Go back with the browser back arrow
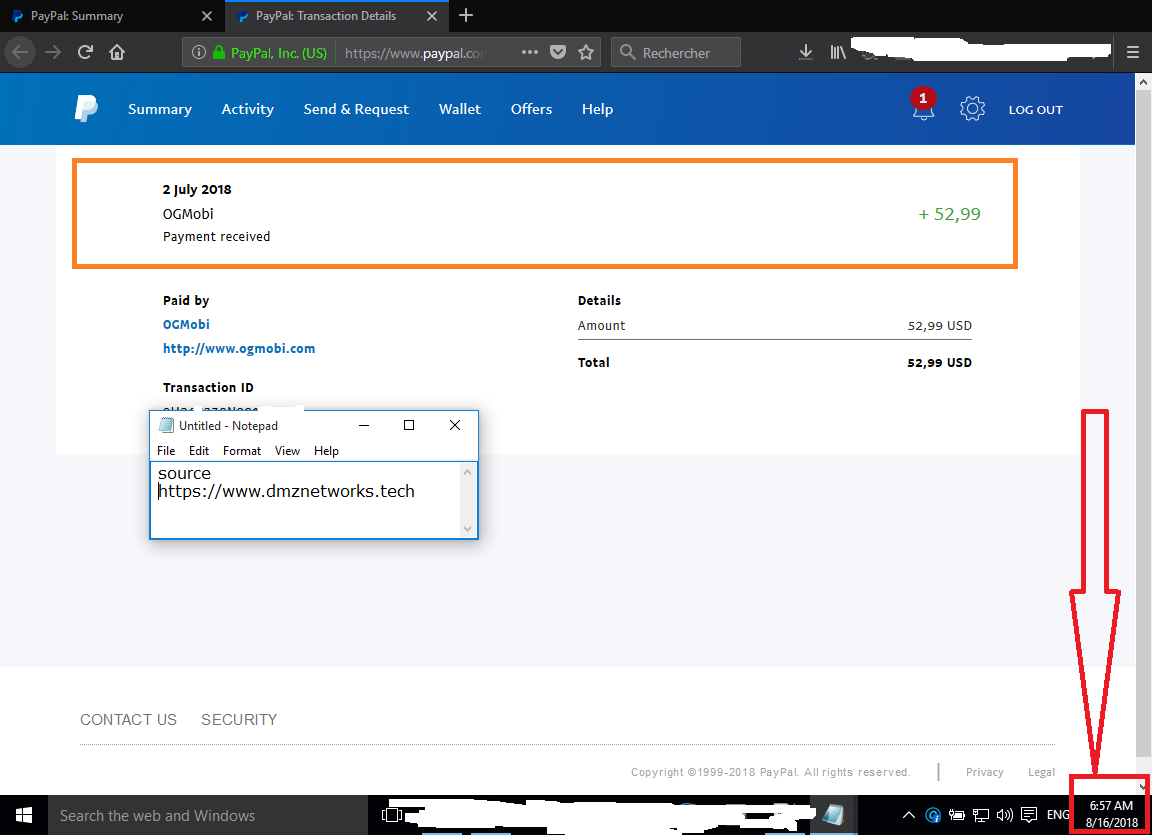 20,52
